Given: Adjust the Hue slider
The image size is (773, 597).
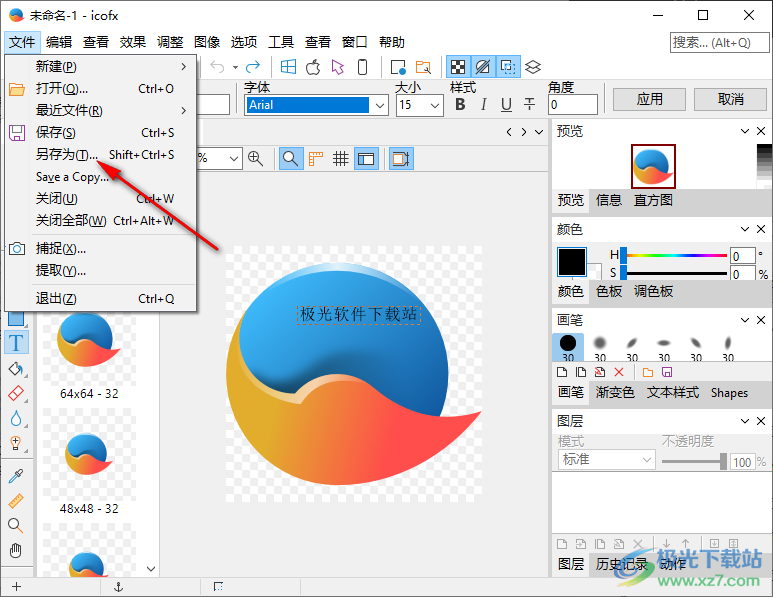Looking at the screenshot, I should [674, 255].
